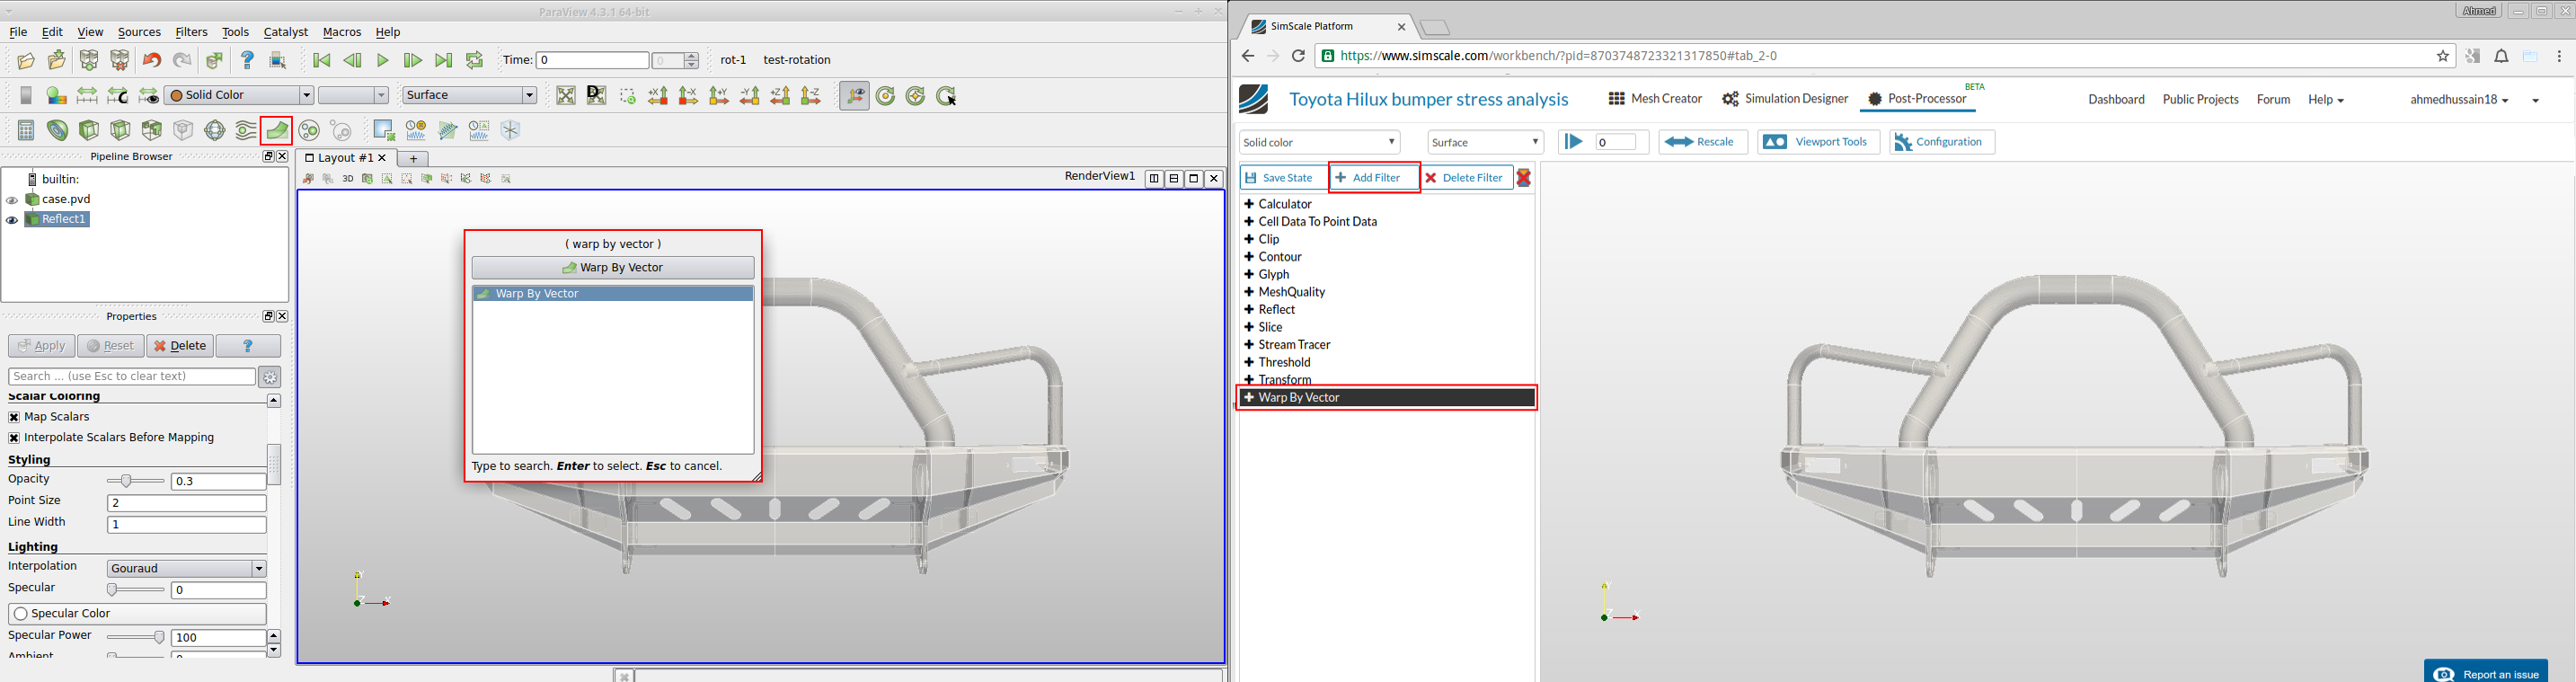The height and width of the screenshot is (682, 2576).
Task: Click the Threshold filter toolbar icon
Action: (x=152, y=131)
